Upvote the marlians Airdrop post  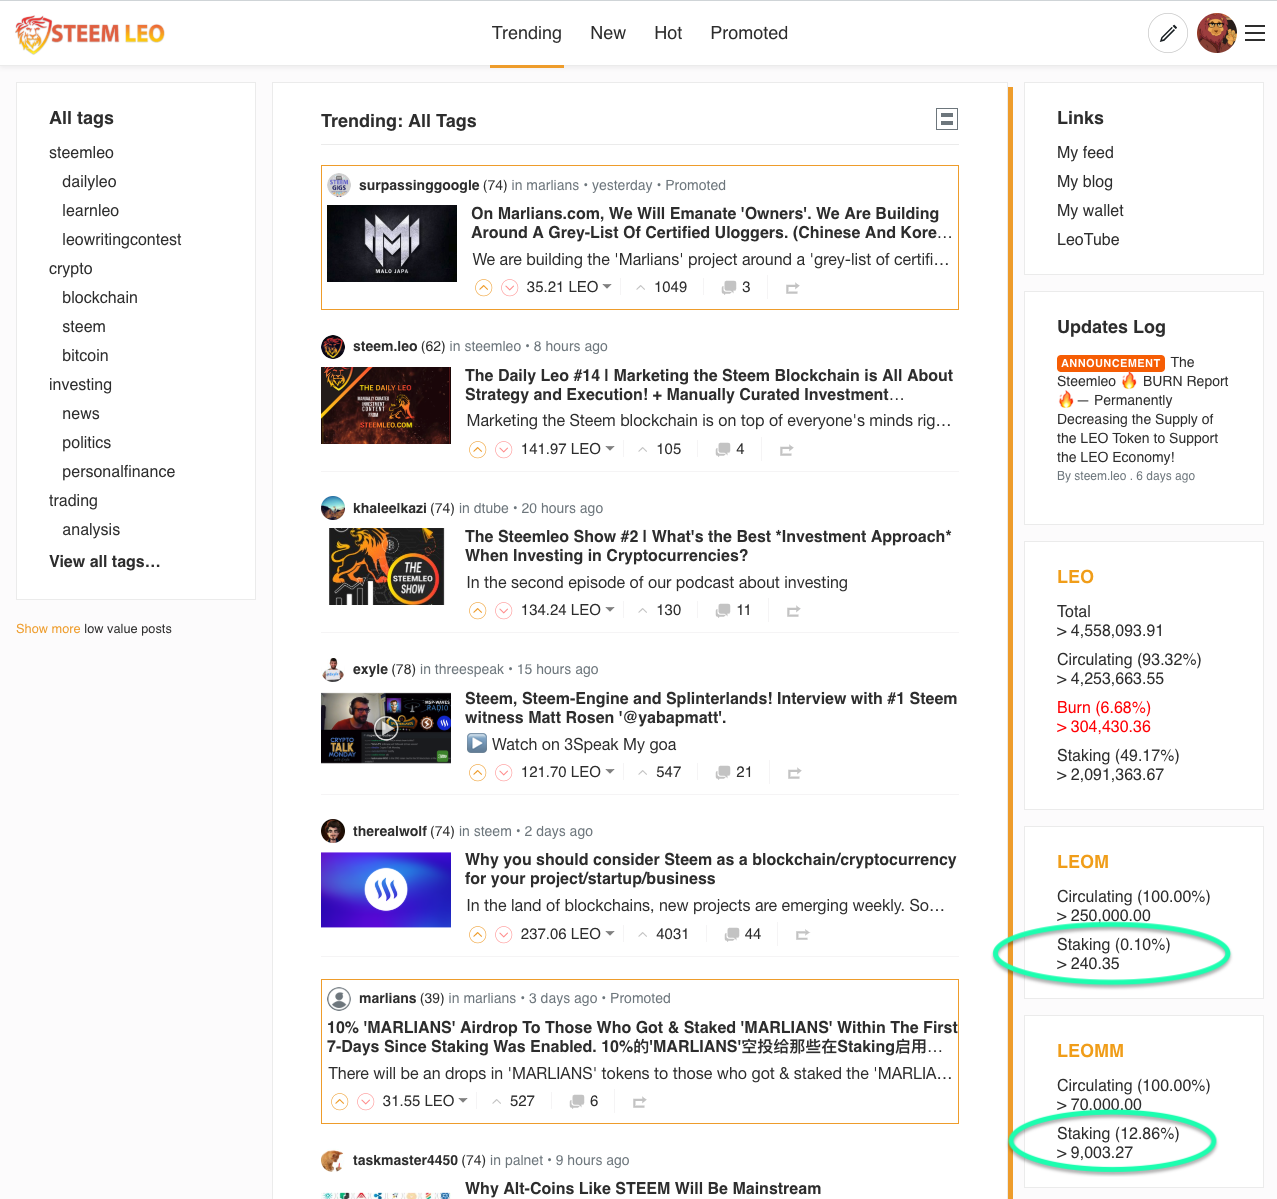point(339,1102)
